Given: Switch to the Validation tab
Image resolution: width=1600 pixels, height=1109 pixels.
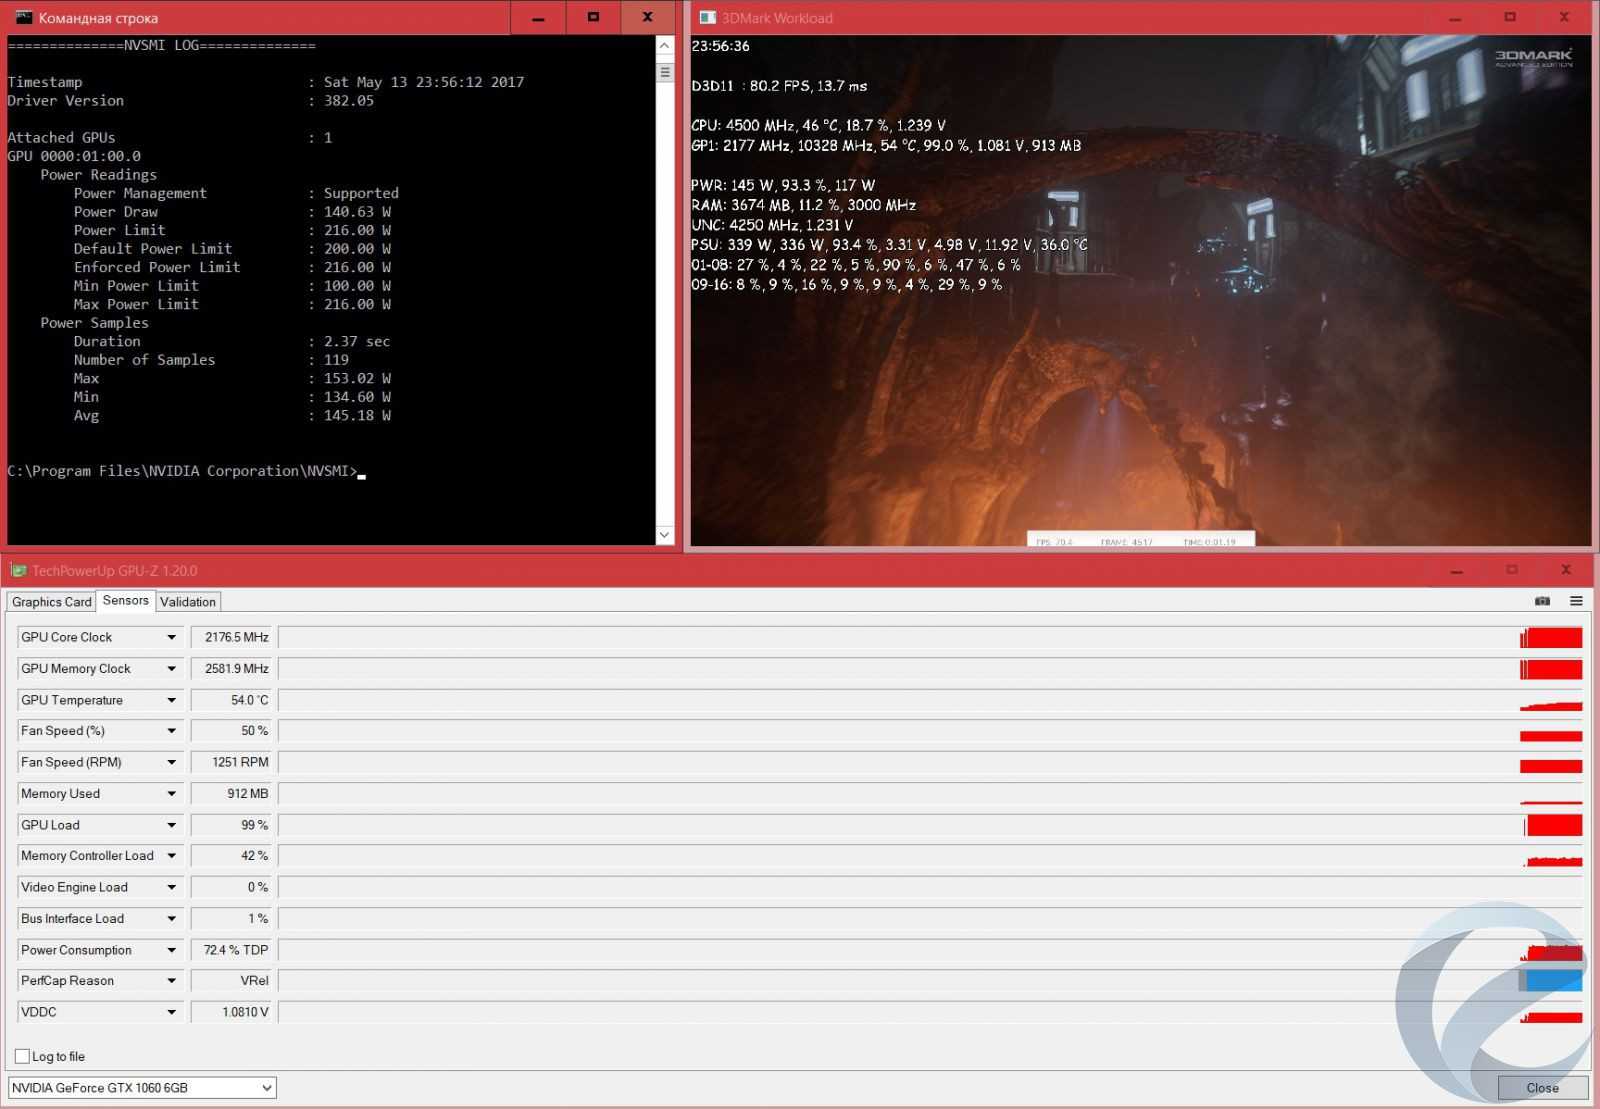Looking at the screenshot, I should click(x=188, y=602).
